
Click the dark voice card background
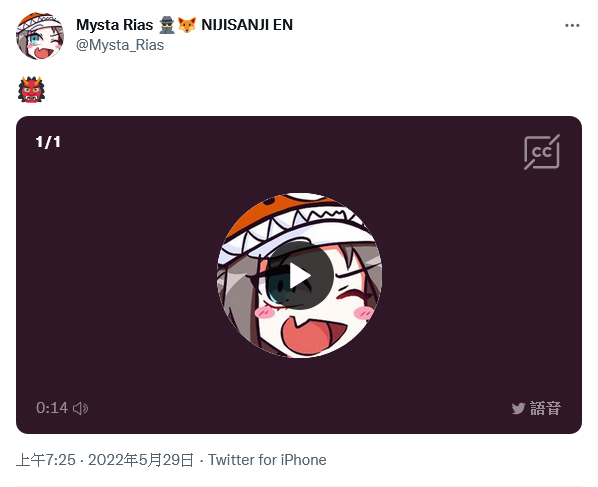click(x=114, y=275)
